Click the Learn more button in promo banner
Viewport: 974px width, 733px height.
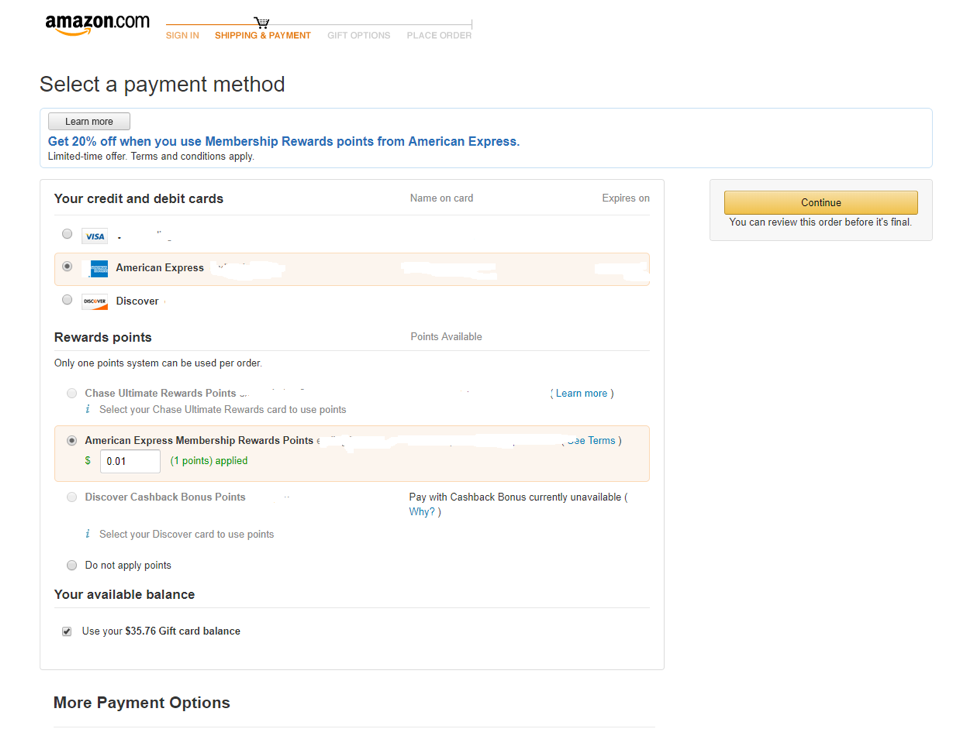click(89, 121)
